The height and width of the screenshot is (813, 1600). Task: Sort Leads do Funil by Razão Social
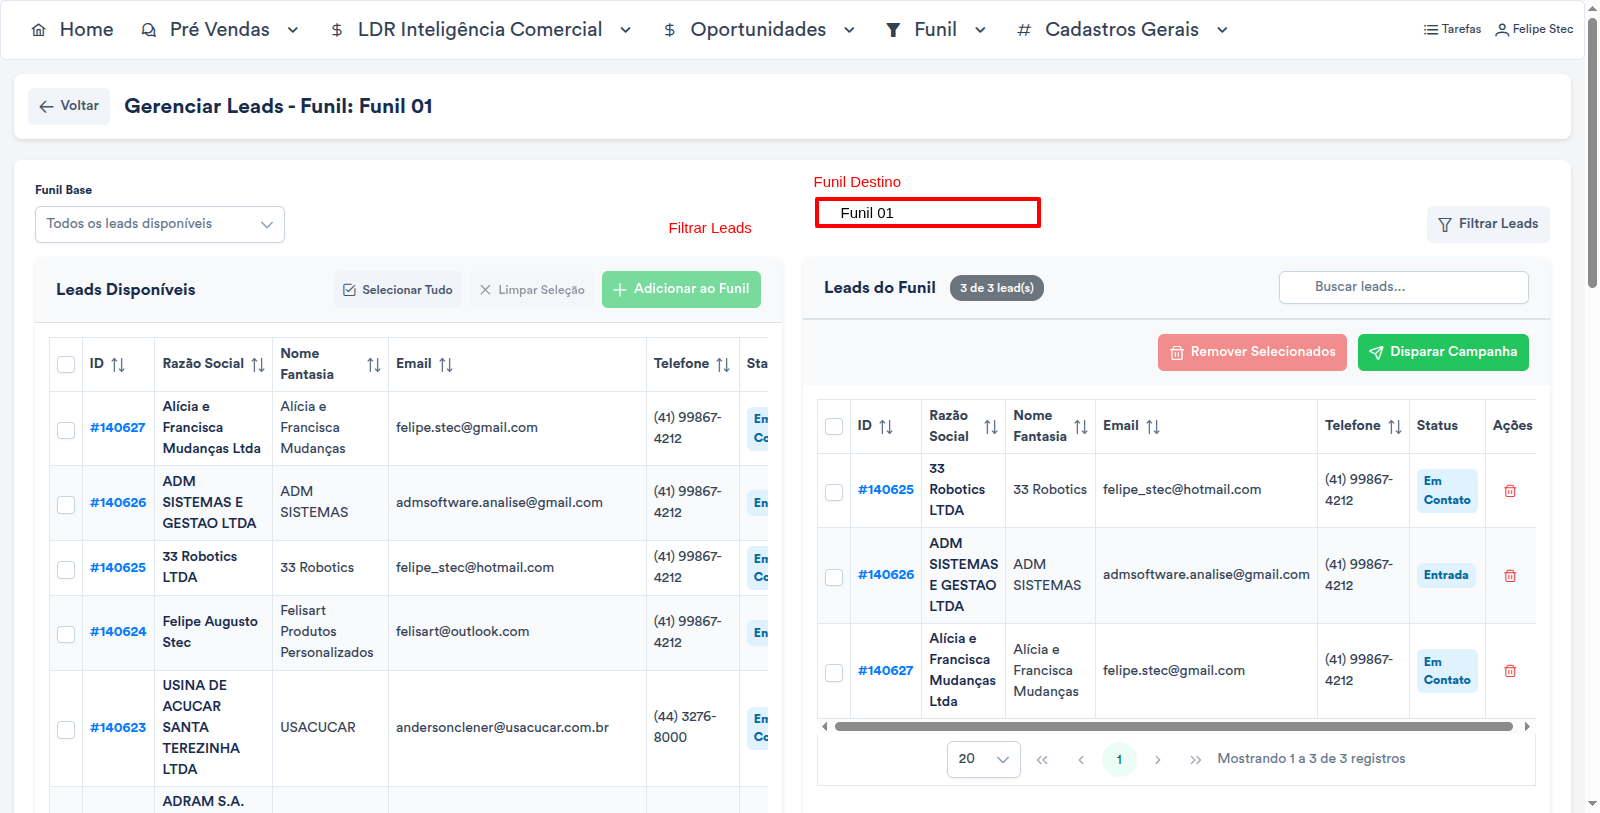(991, 427)
